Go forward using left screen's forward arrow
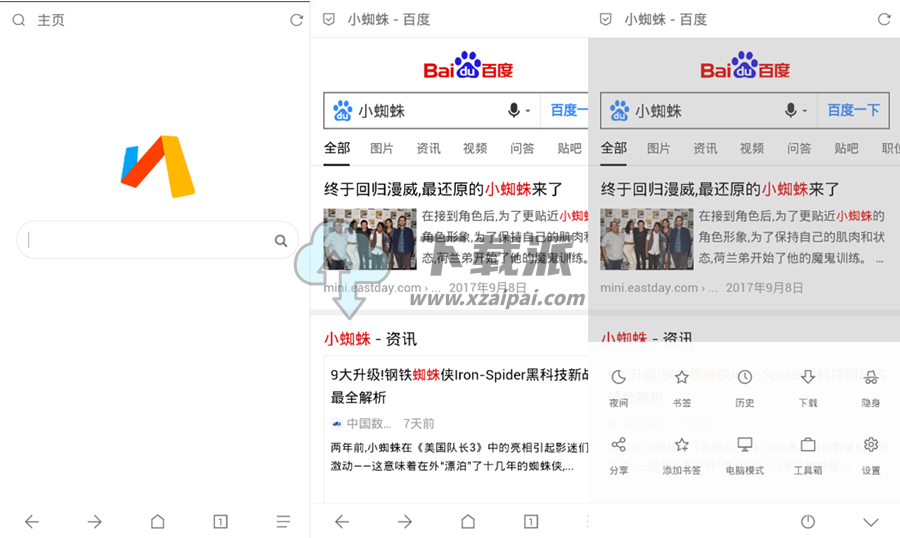Image resolution: width=900 pixels, height=538 pixels. (95, 521)
